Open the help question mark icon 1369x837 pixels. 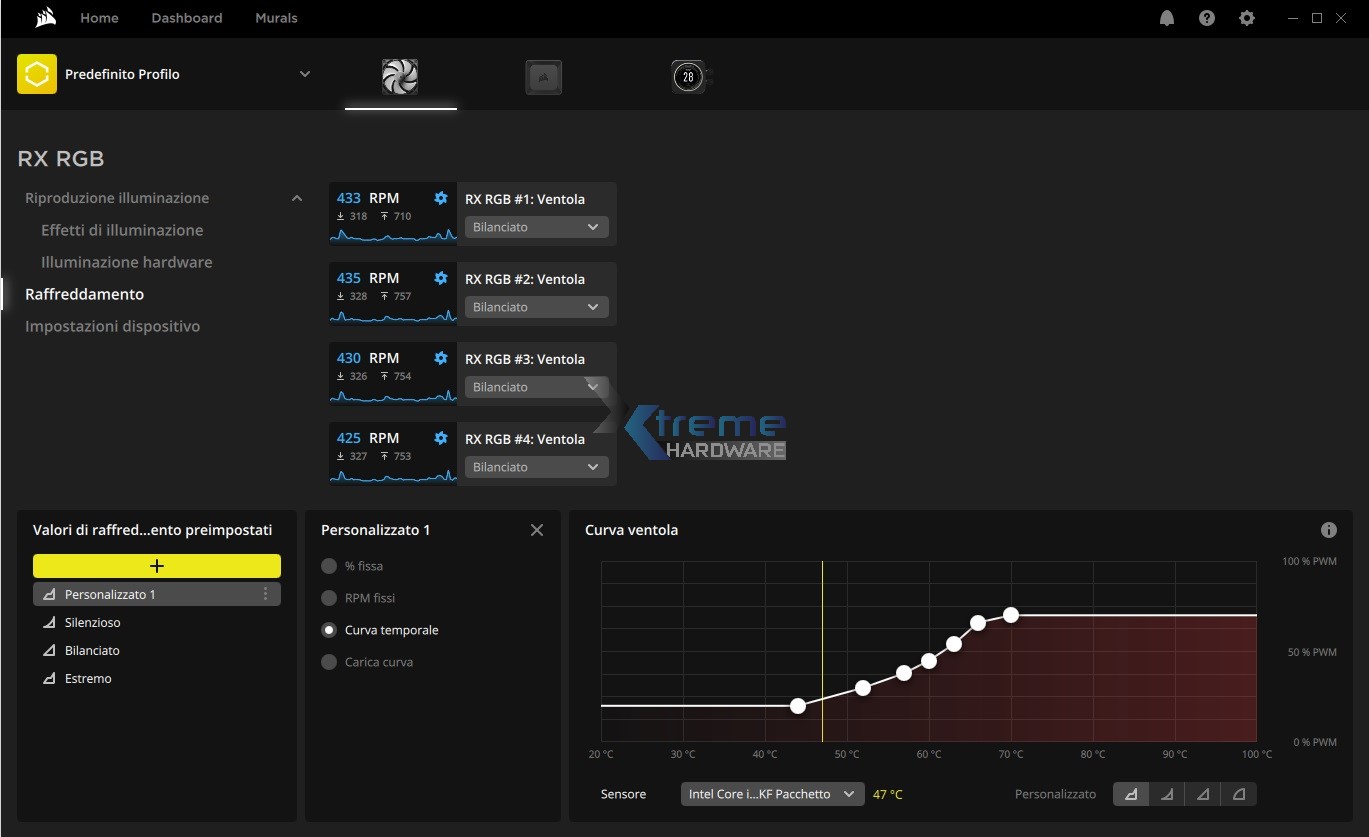[1207, 18]
